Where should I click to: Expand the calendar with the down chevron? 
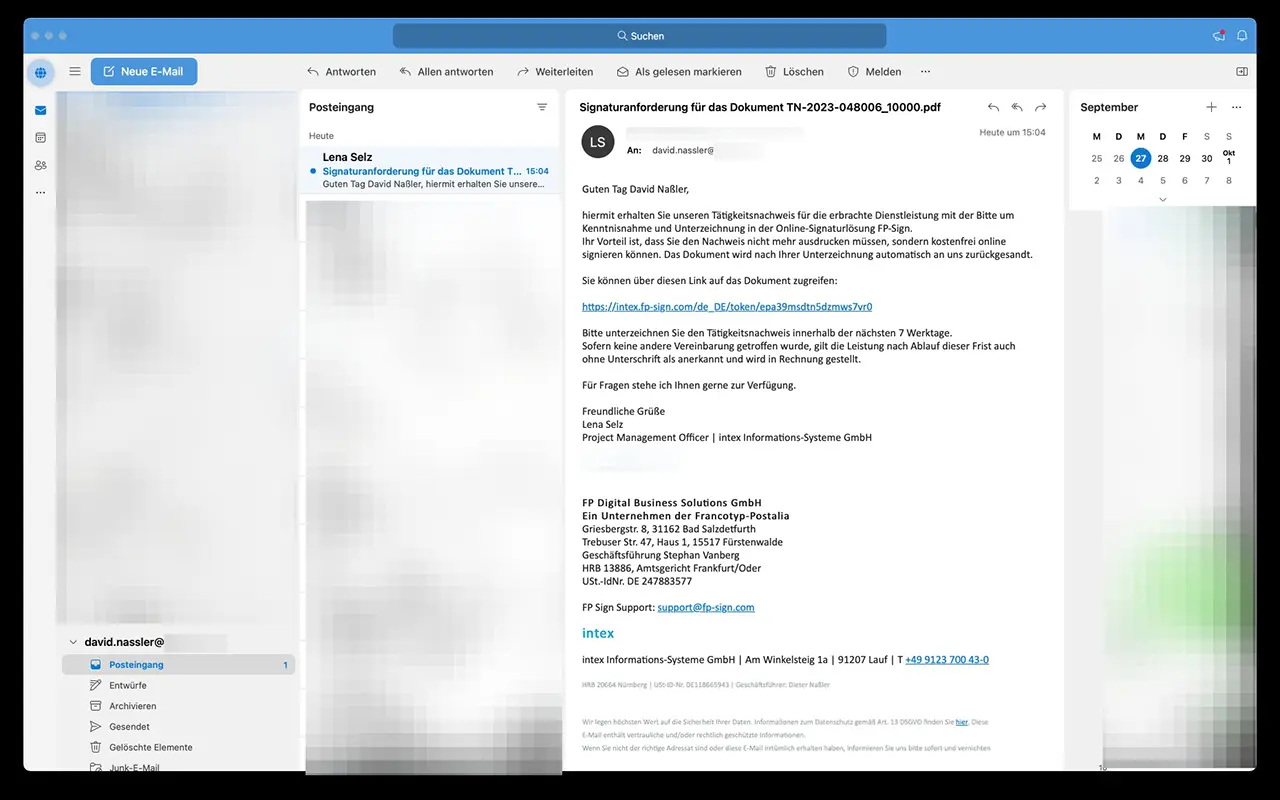(1162, 199)
